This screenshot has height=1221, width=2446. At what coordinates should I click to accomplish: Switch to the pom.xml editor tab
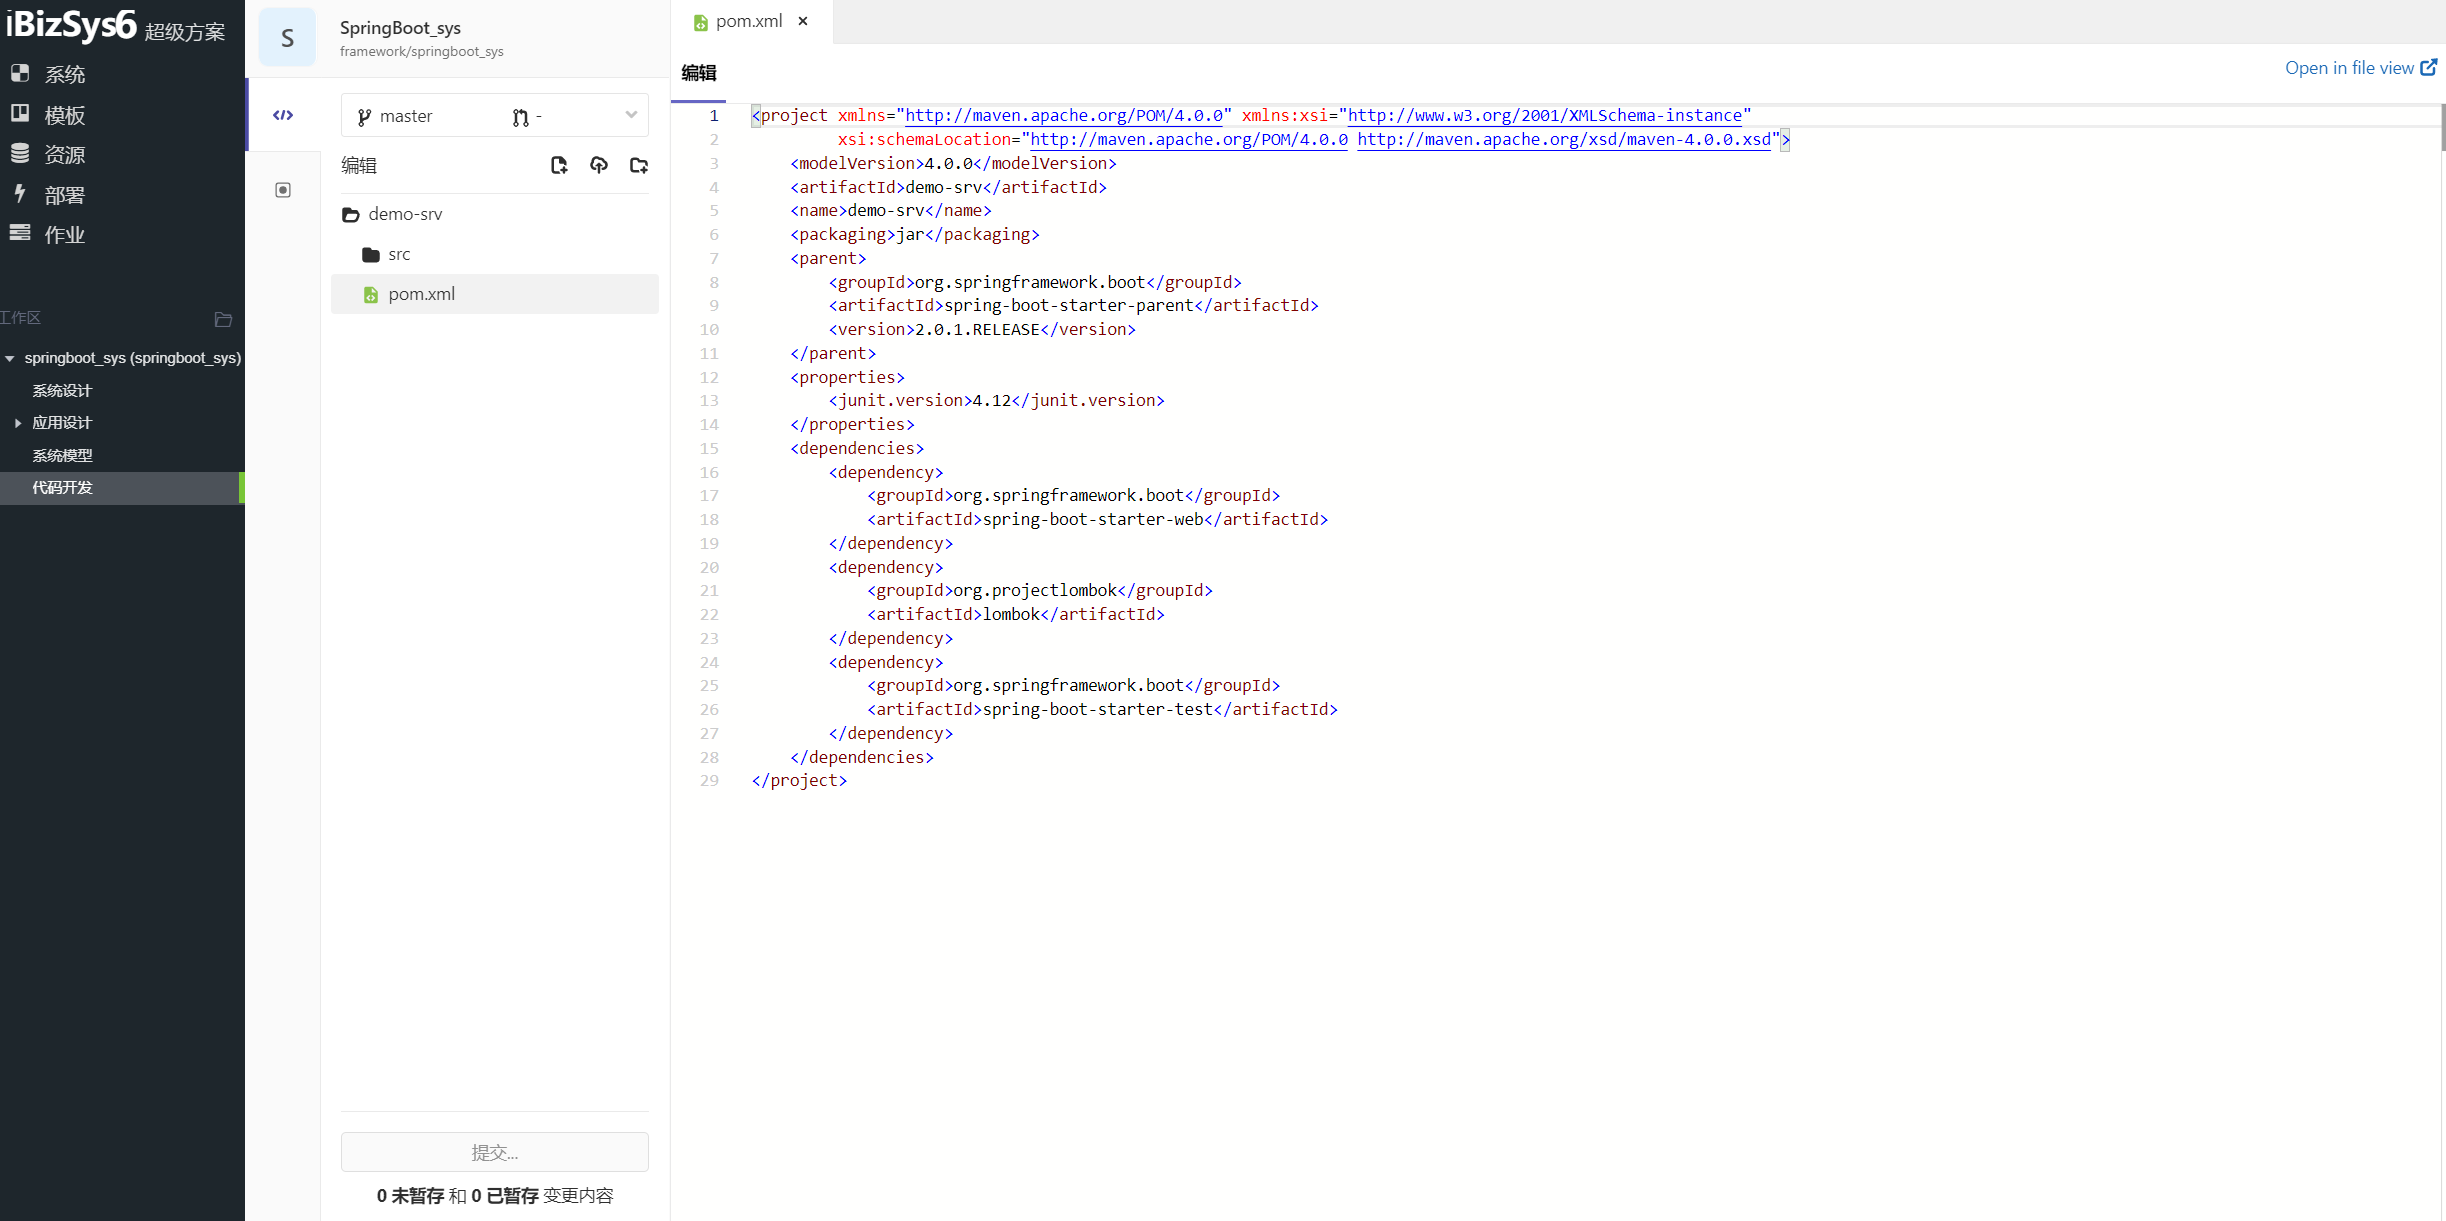(748, 21)
